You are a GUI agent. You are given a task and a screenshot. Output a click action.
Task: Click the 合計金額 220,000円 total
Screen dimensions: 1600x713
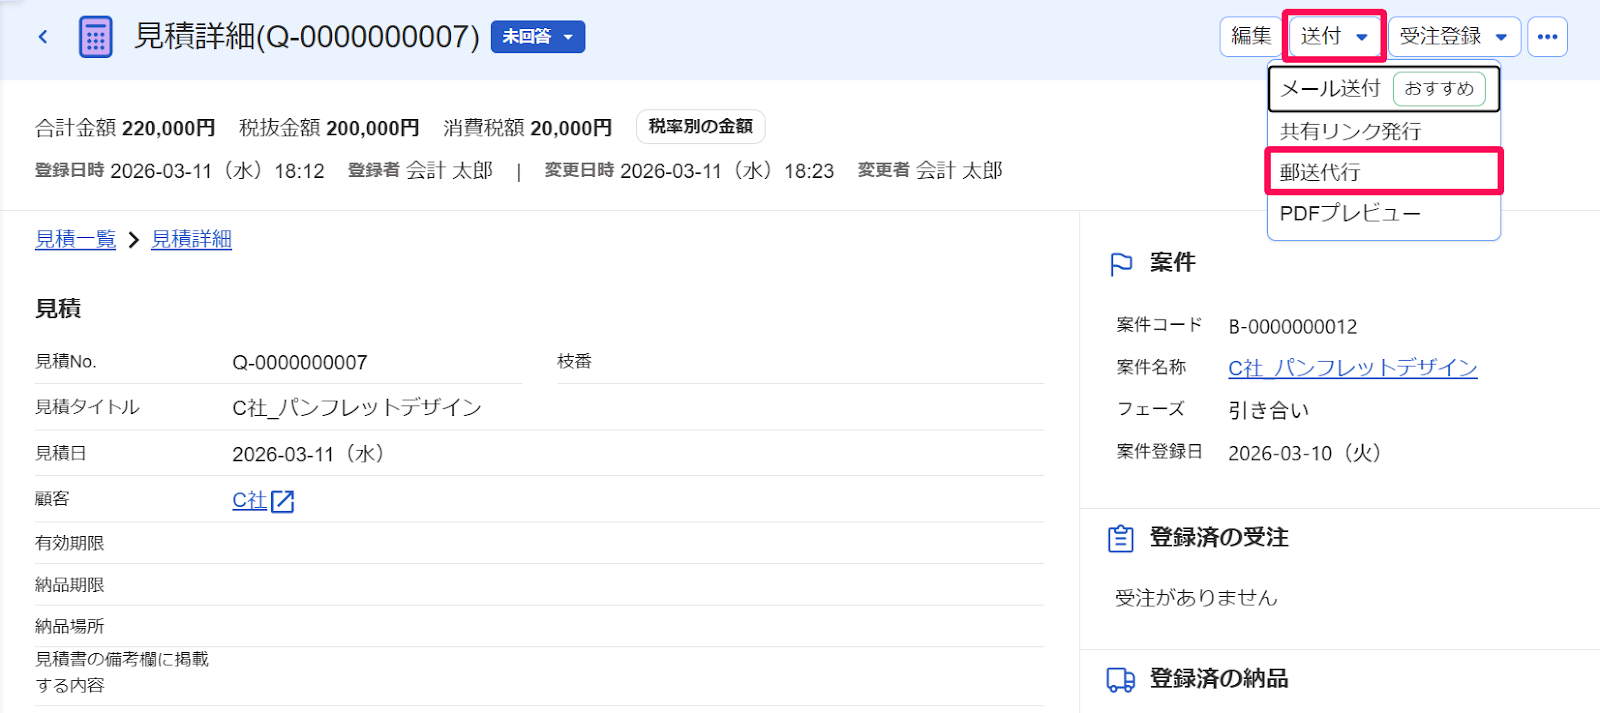(x=125, y=128)
